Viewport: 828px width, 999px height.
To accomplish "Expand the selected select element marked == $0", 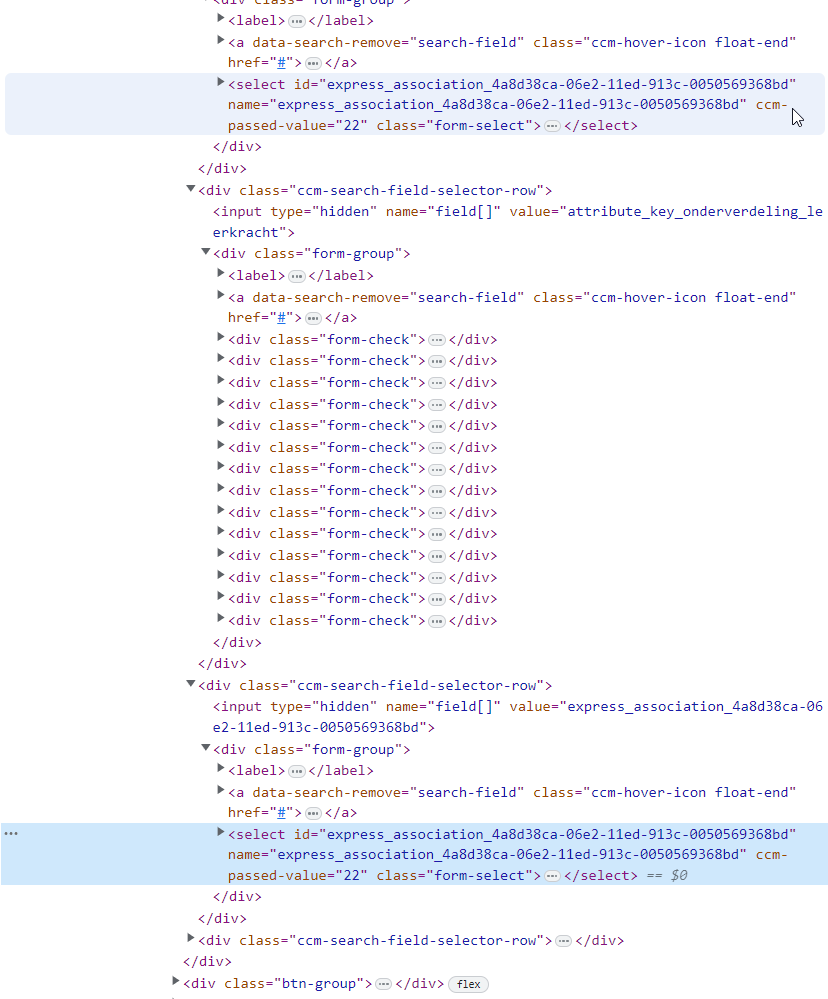I will (x=220, y=832).
